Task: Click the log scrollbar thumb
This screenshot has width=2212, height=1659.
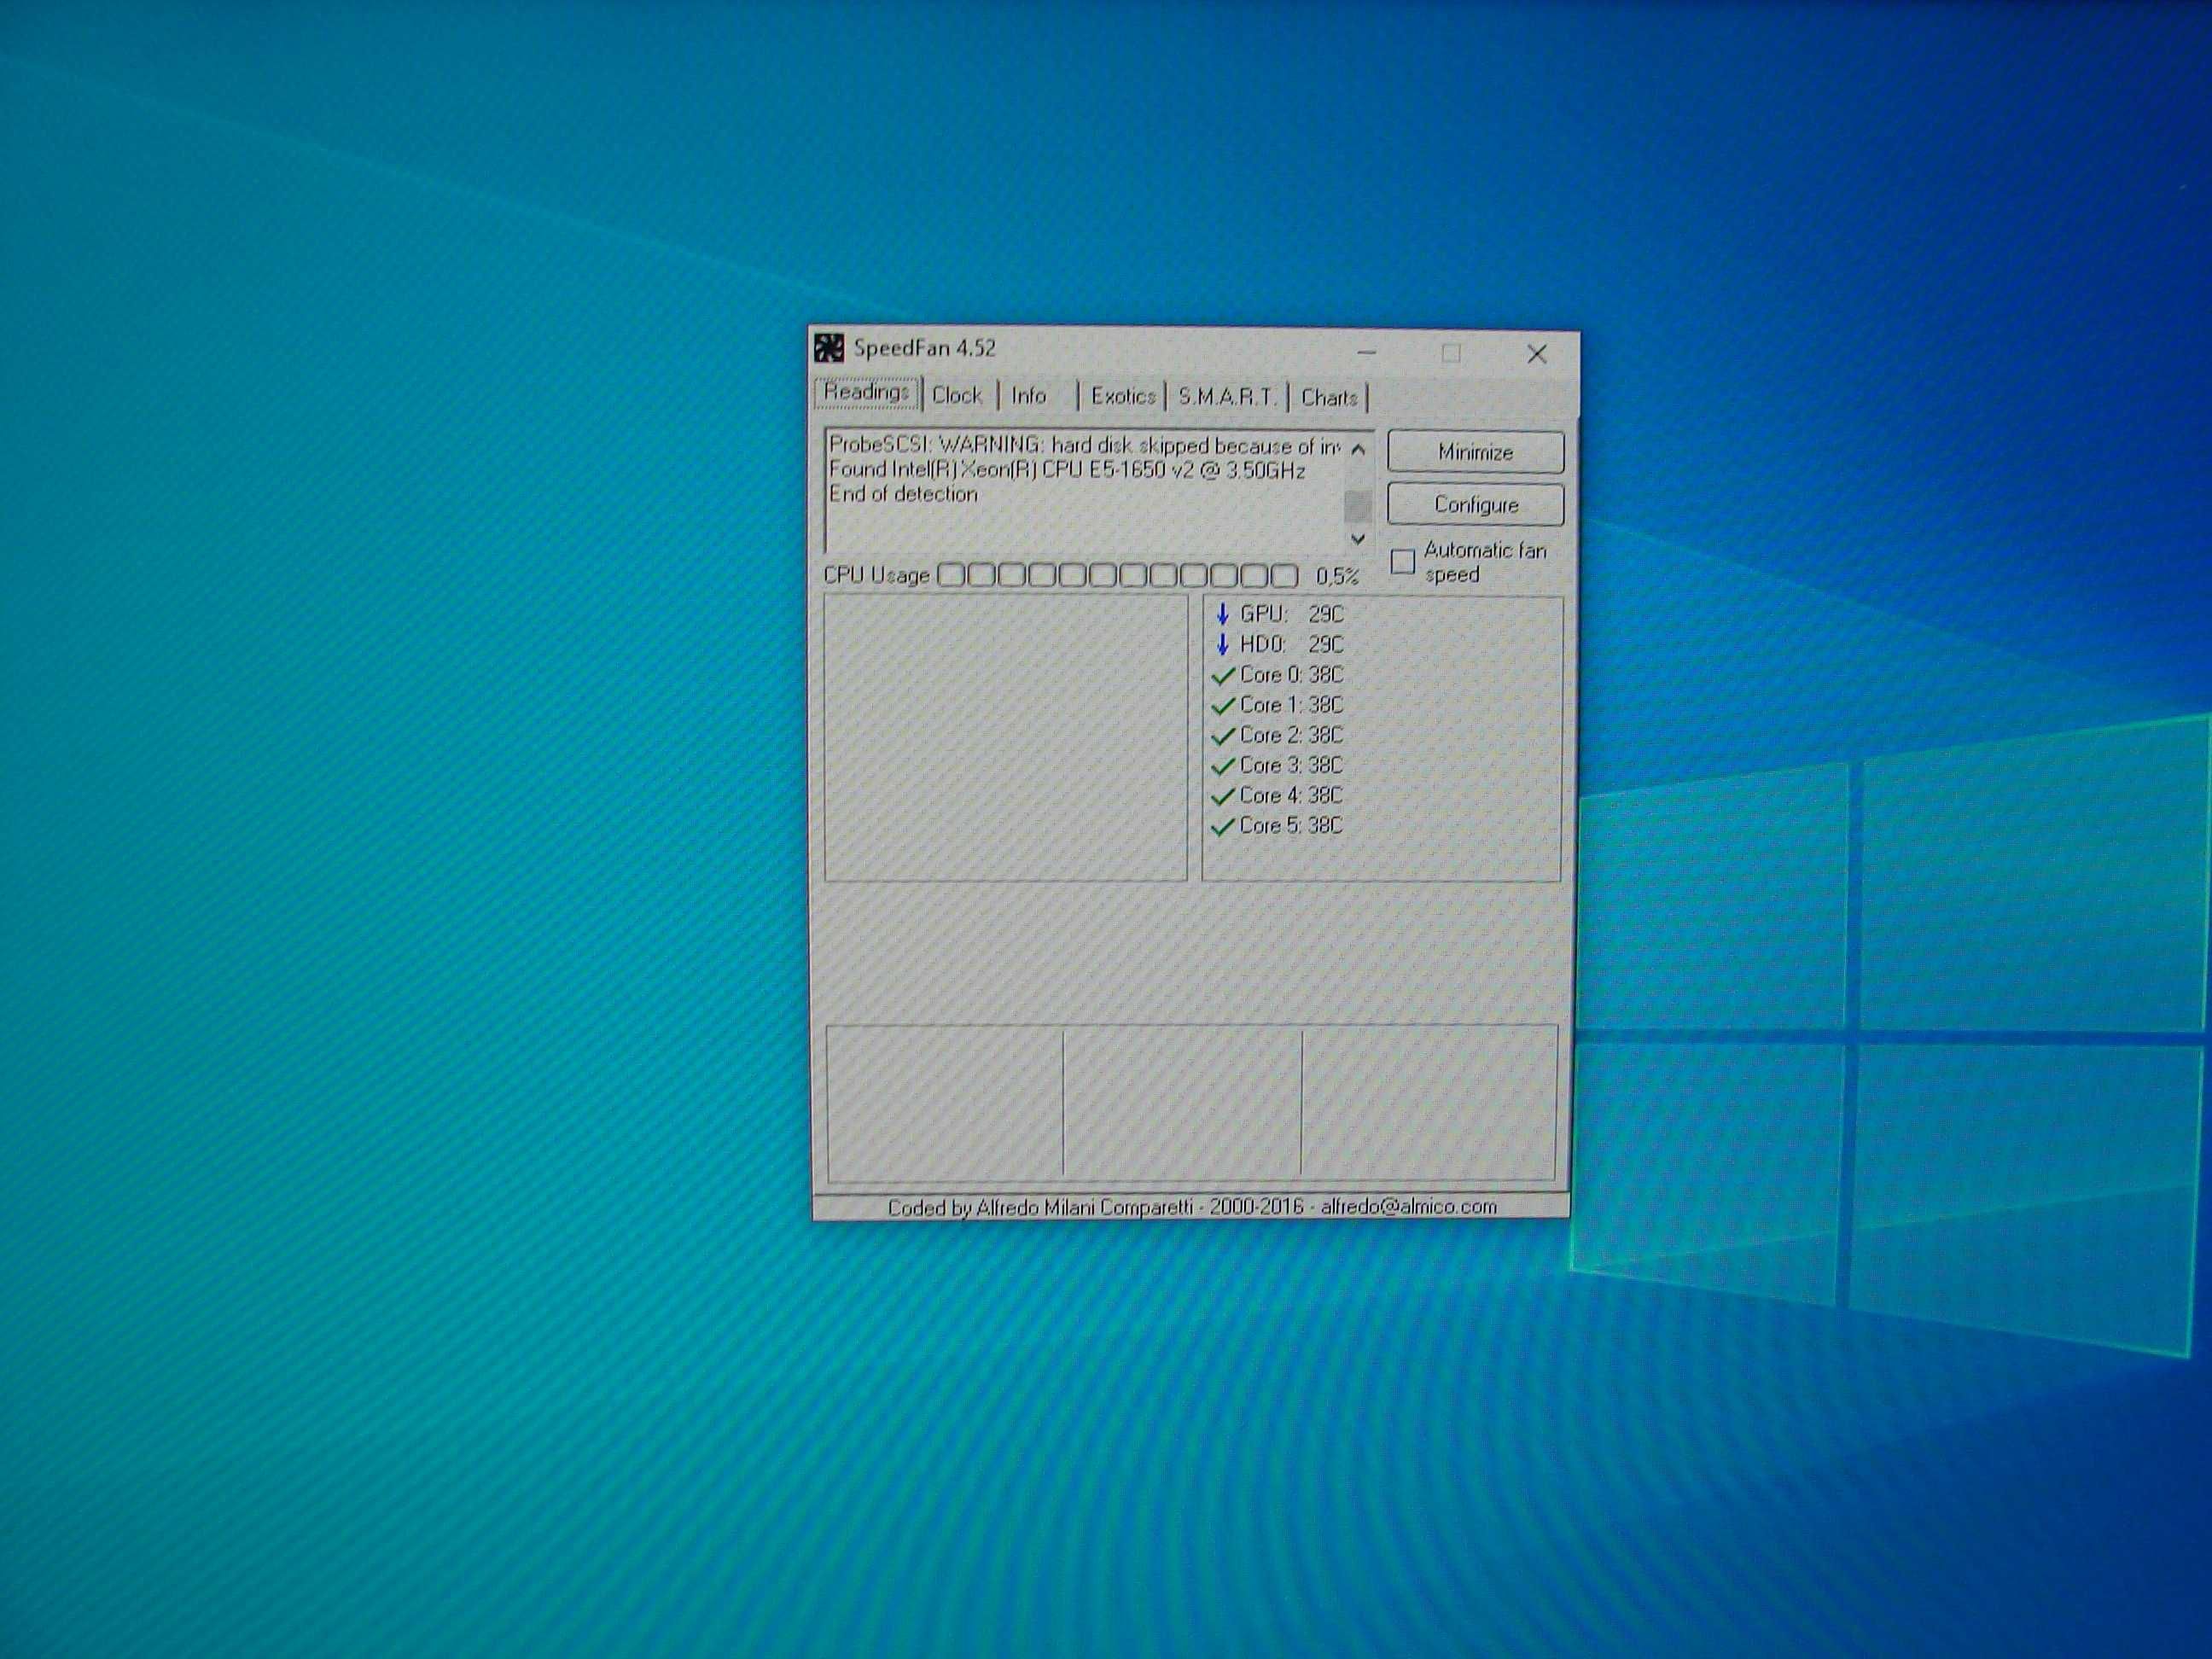Action: 1357,506
